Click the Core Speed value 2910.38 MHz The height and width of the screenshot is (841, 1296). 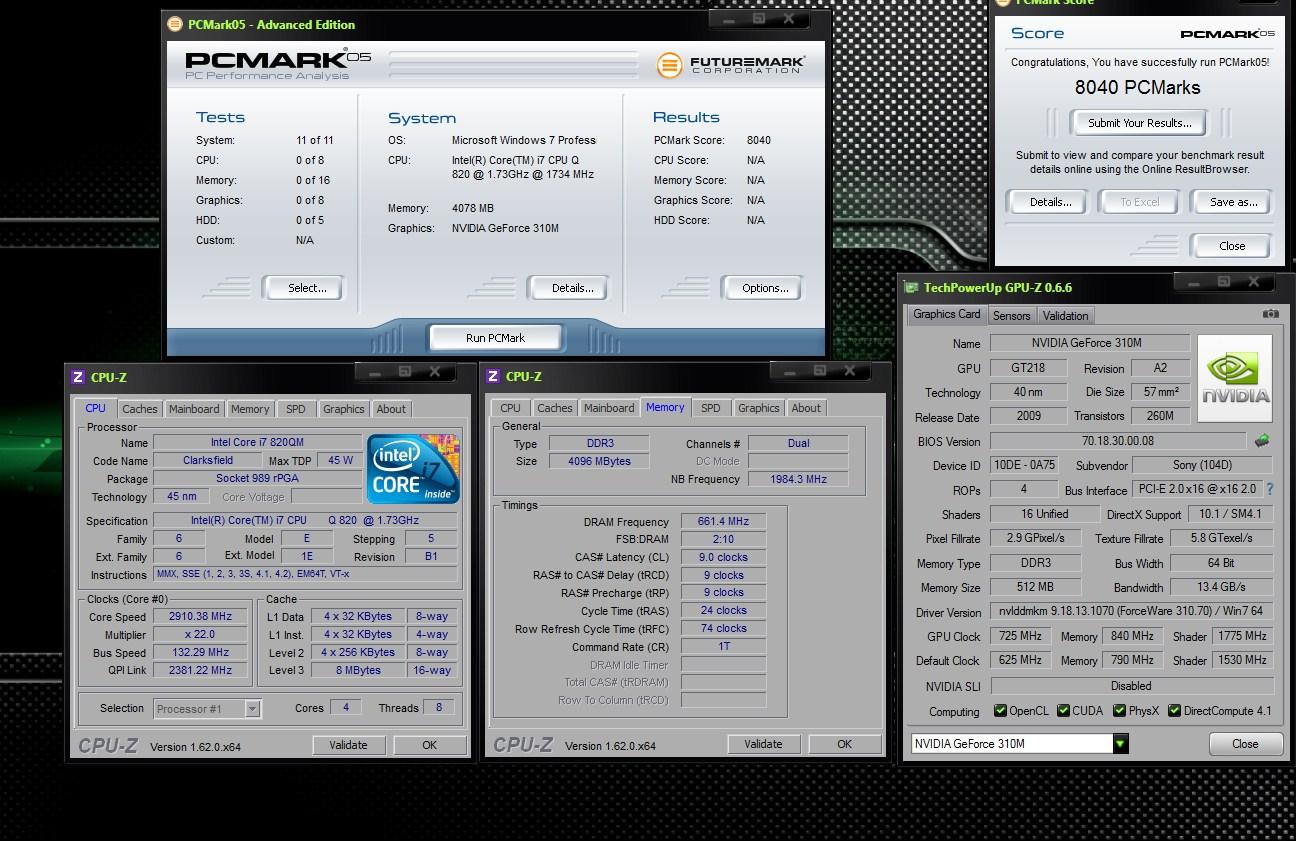point(199,617)
